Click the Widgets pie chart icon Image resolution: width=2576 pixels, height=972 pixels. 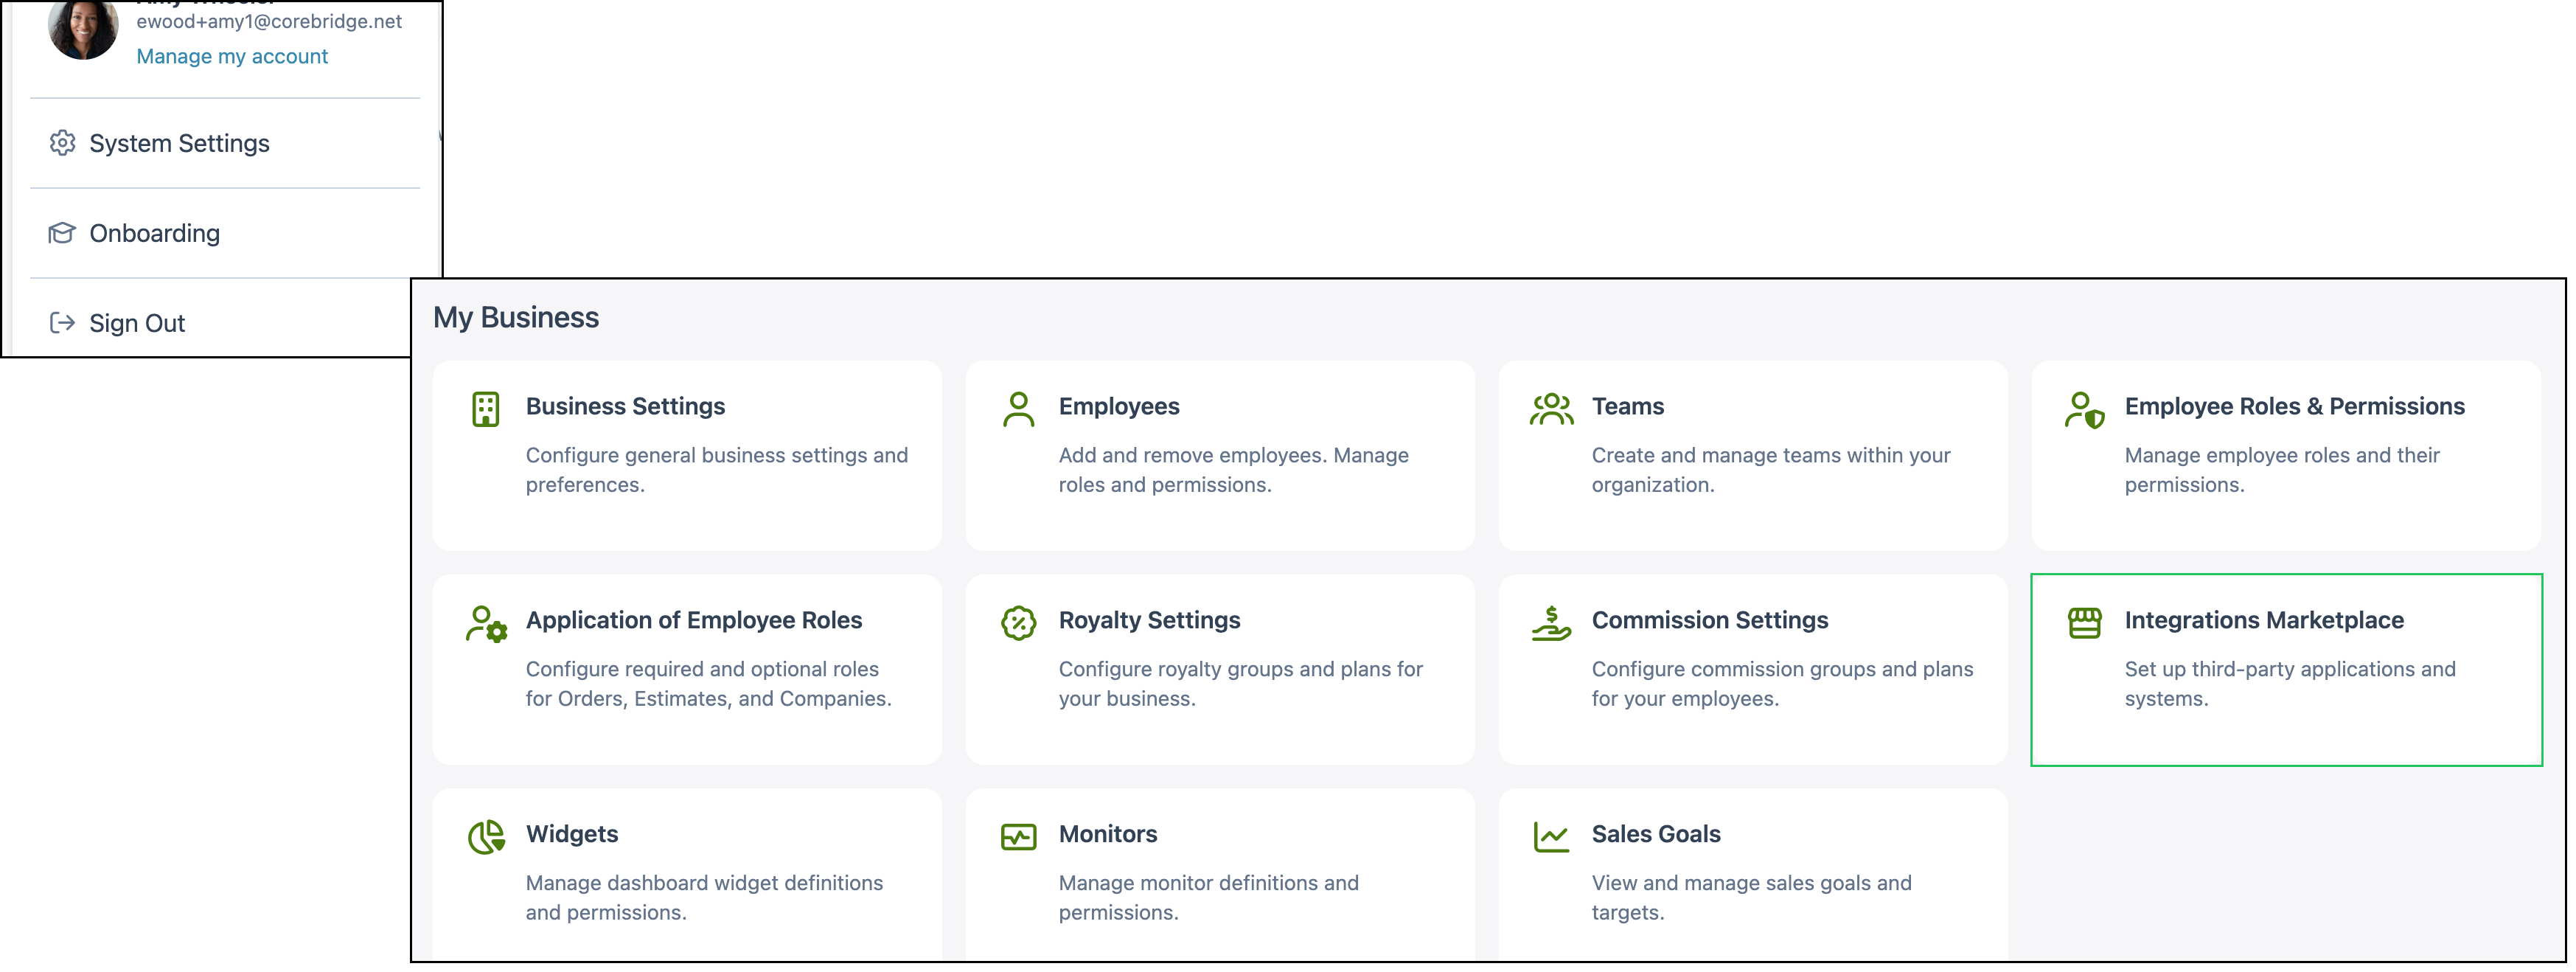point(487,837)
